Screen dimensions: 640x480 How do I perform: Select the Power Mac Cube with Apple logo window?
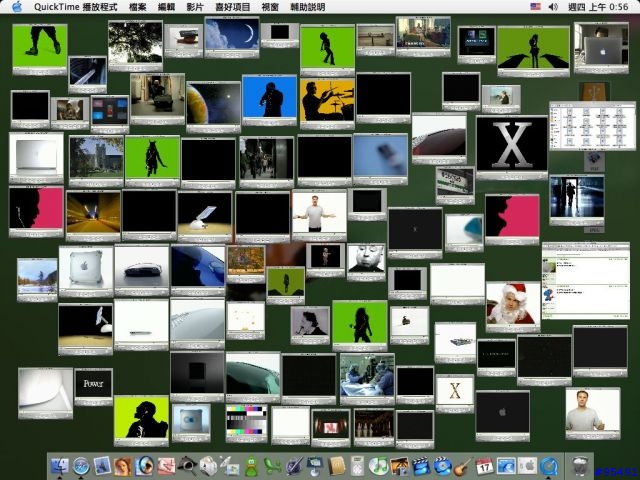[86, 271]
